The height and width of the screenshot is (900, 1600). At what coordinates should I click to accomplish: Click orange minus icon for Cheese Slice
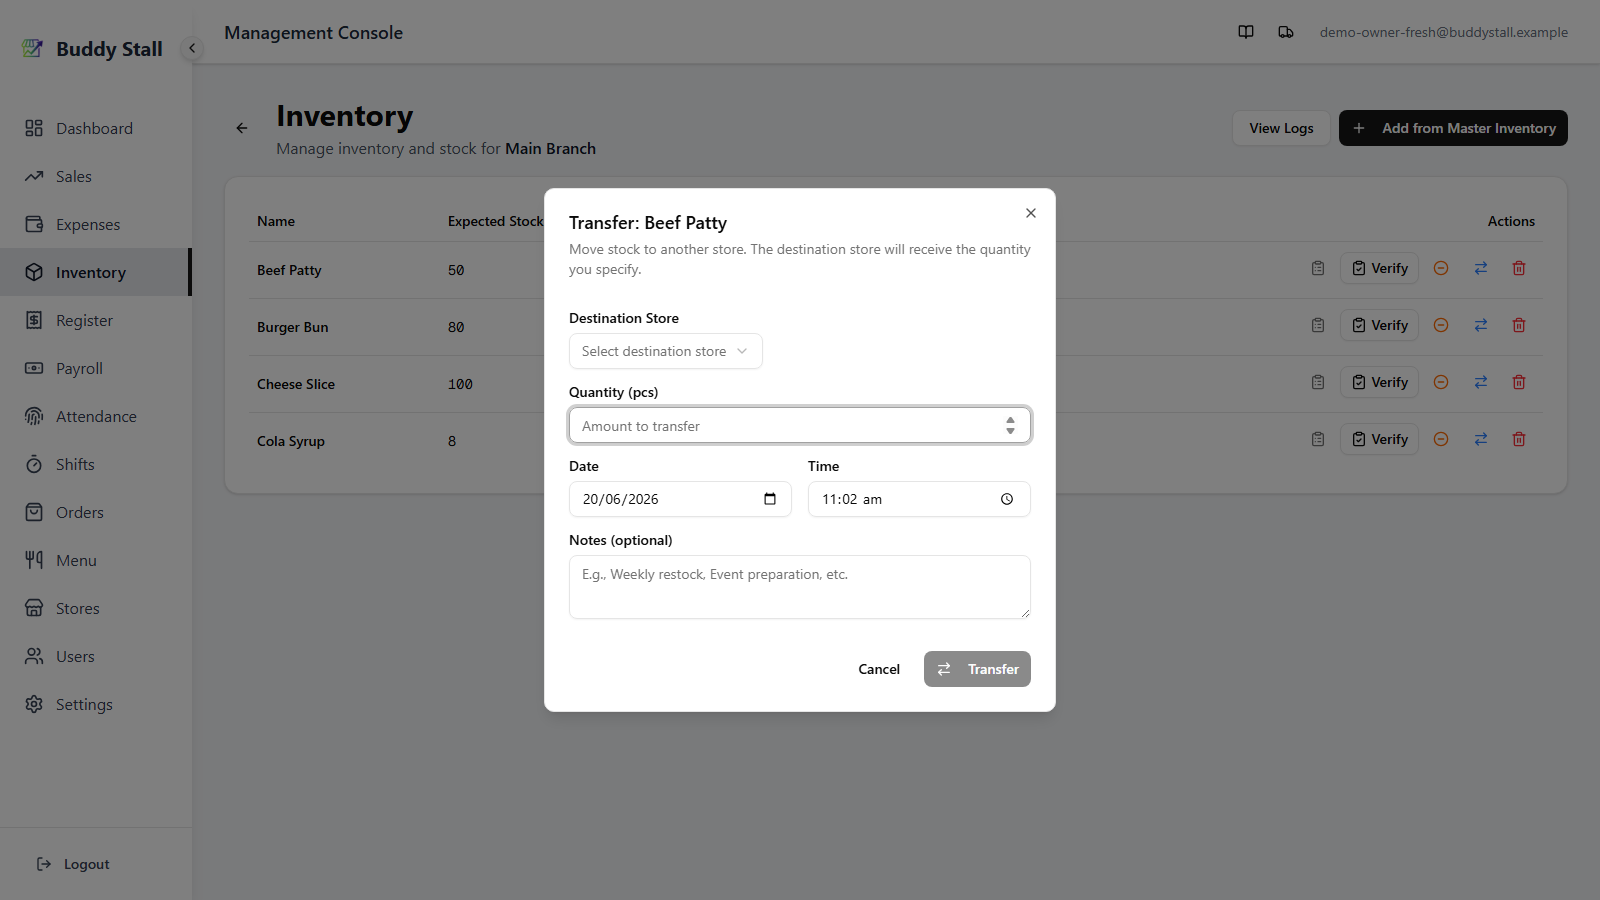coord(1441,382)
